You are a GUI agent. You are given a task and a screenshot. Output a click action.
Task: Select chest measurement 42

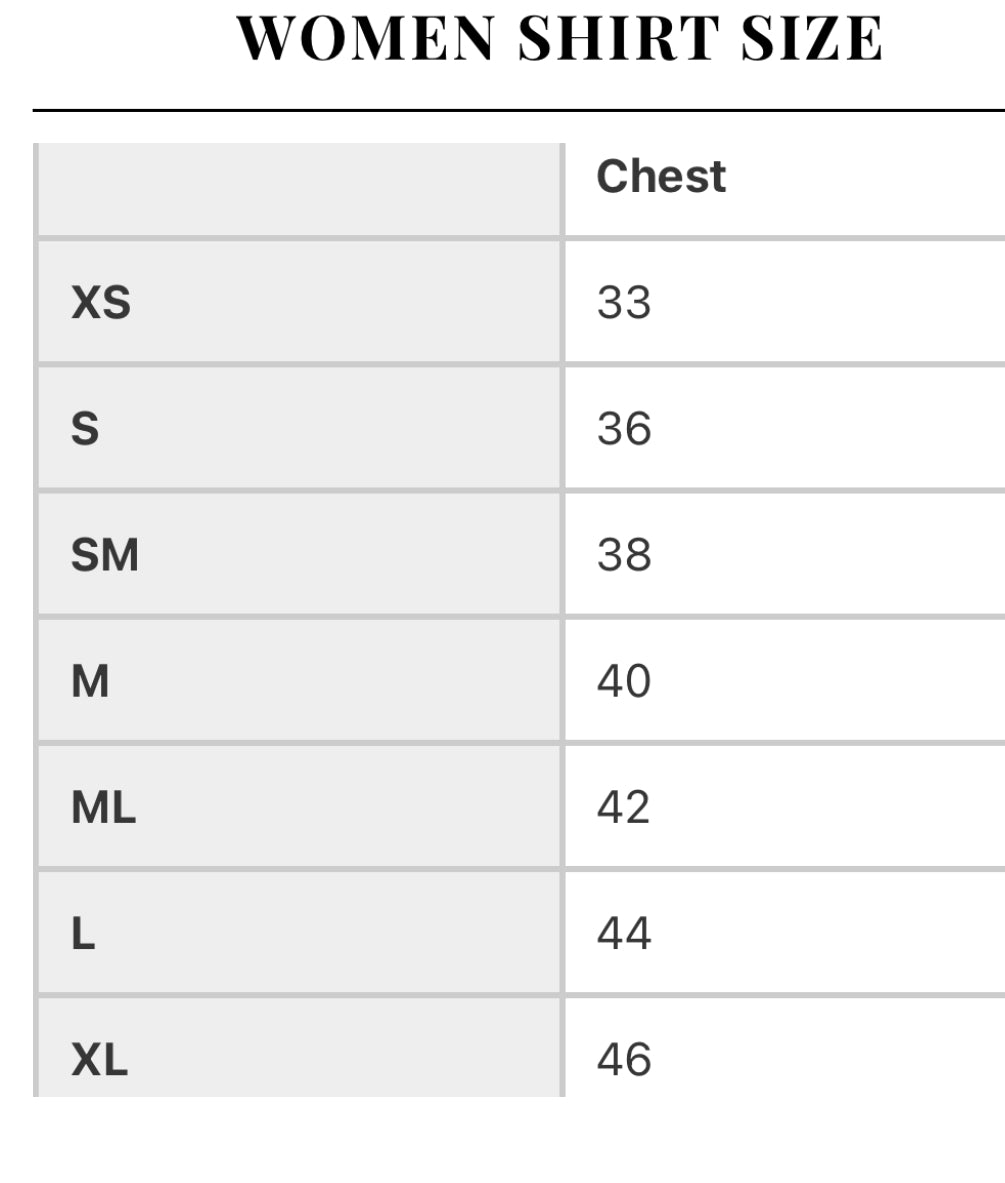pos(624,808)
